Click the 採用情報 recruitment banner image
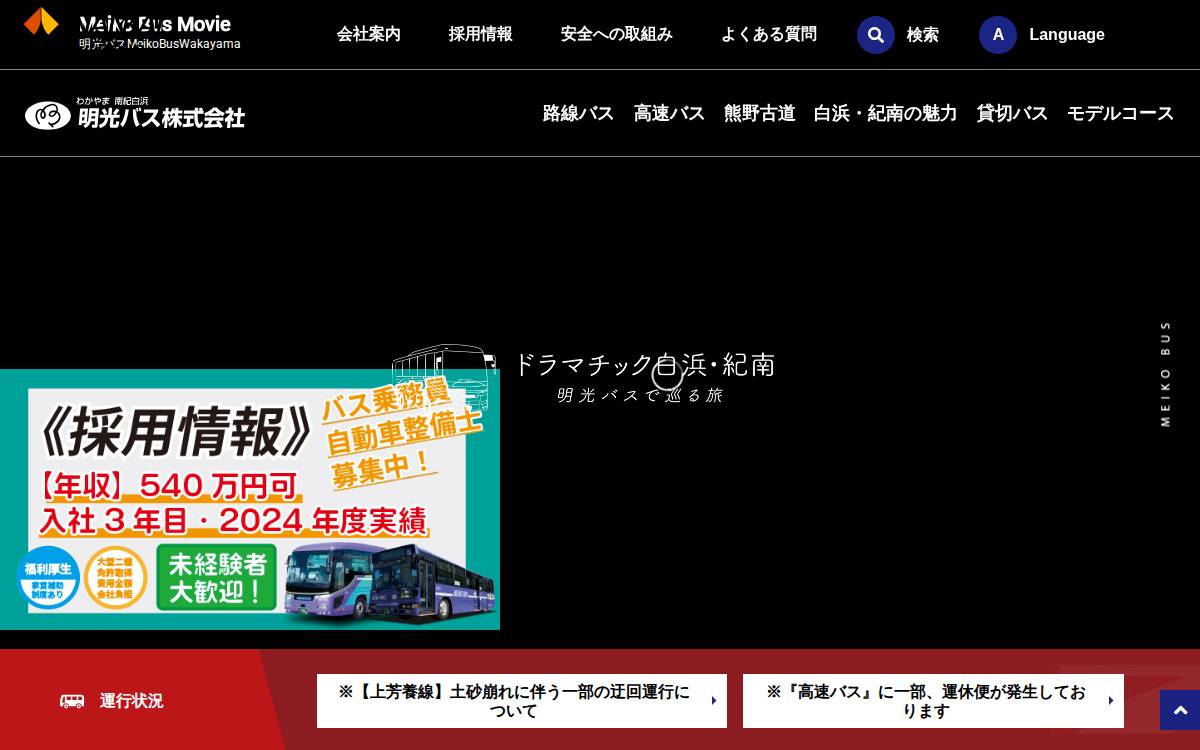The width and height of the screenshot is (1200, 750). click(x=250, y=500)
